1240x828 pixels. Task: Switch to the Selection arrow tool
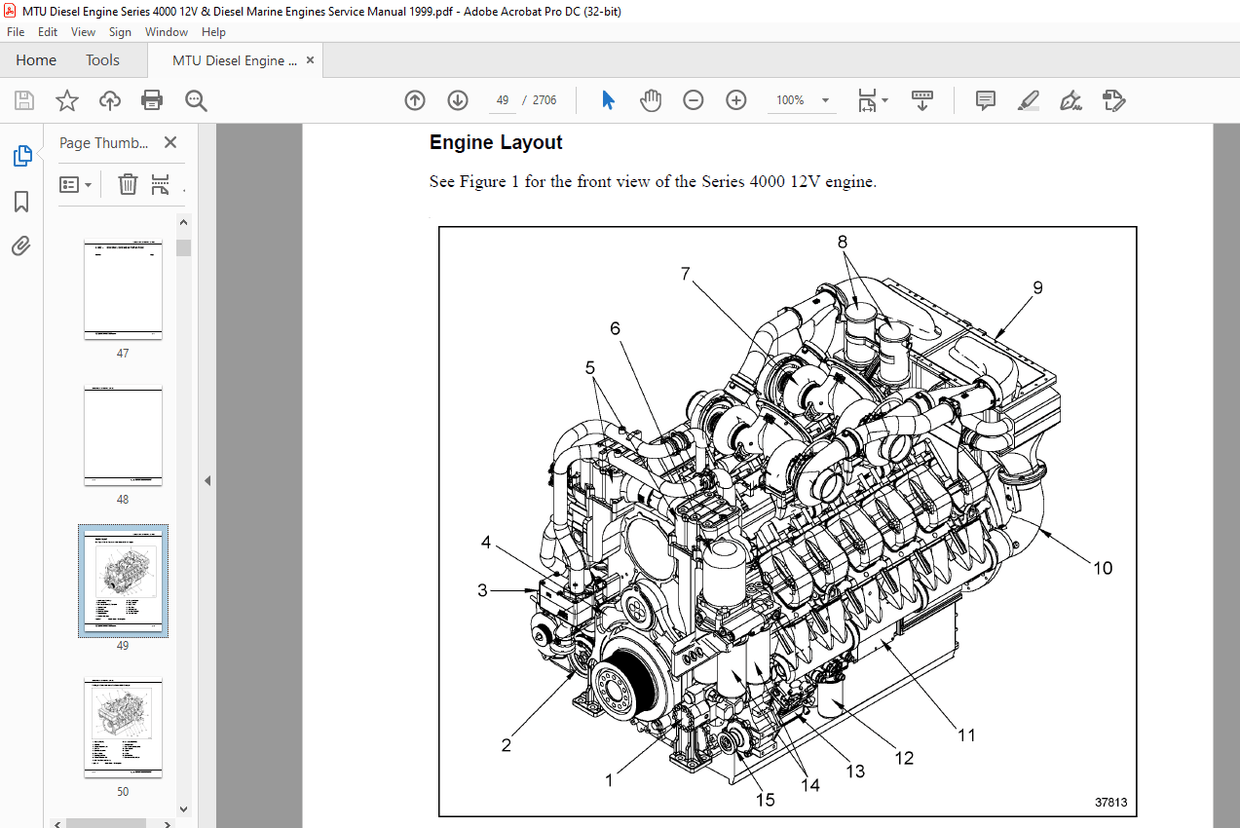click(x=608, y=100)
